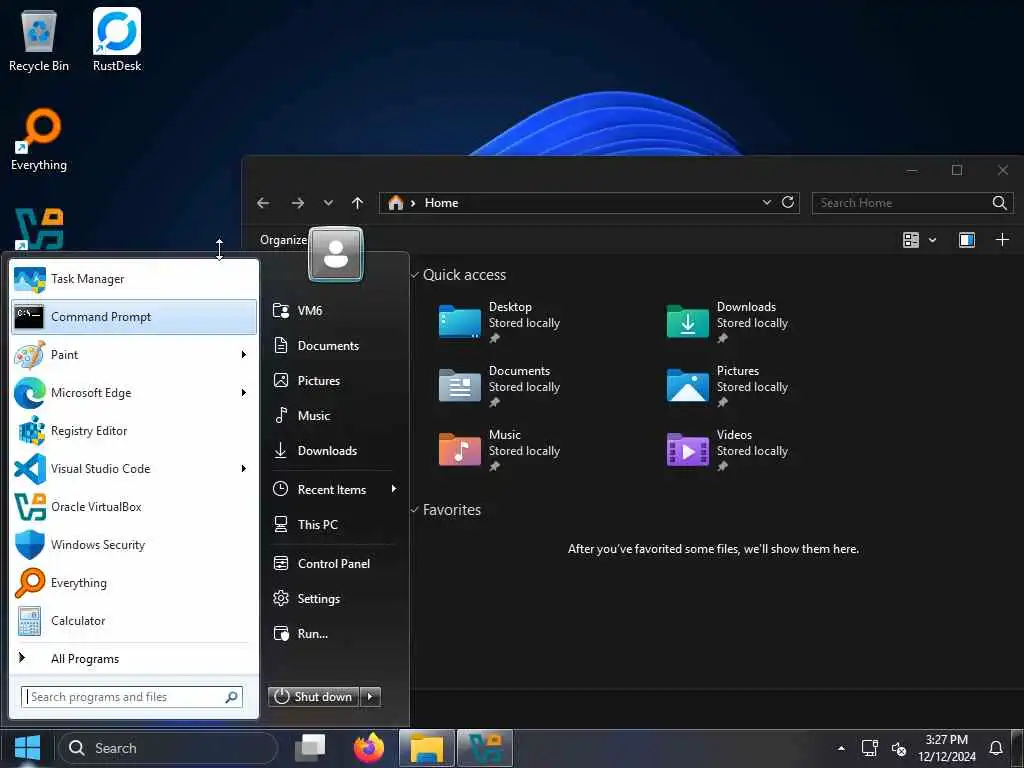Show hidden system tray icons
Screen dimensions: 1024x768
(841, 748)
